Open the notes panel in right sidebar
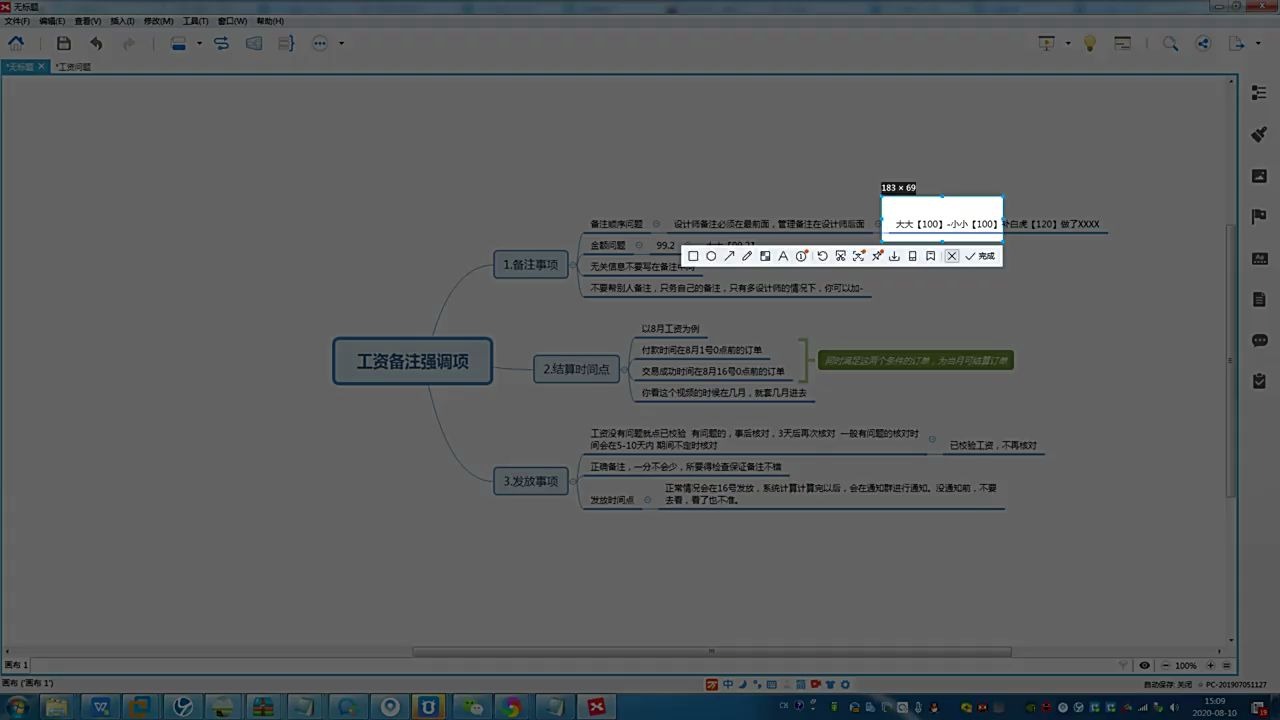This screenshot has width=1280, height=720. tap(1259, 299)
